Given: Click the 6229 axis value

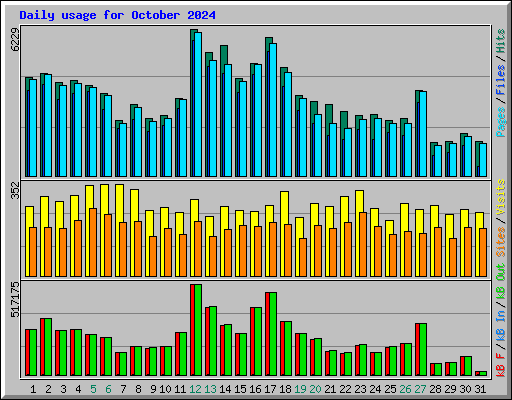Looking at the screenshot, I should (x=15, y=40).
